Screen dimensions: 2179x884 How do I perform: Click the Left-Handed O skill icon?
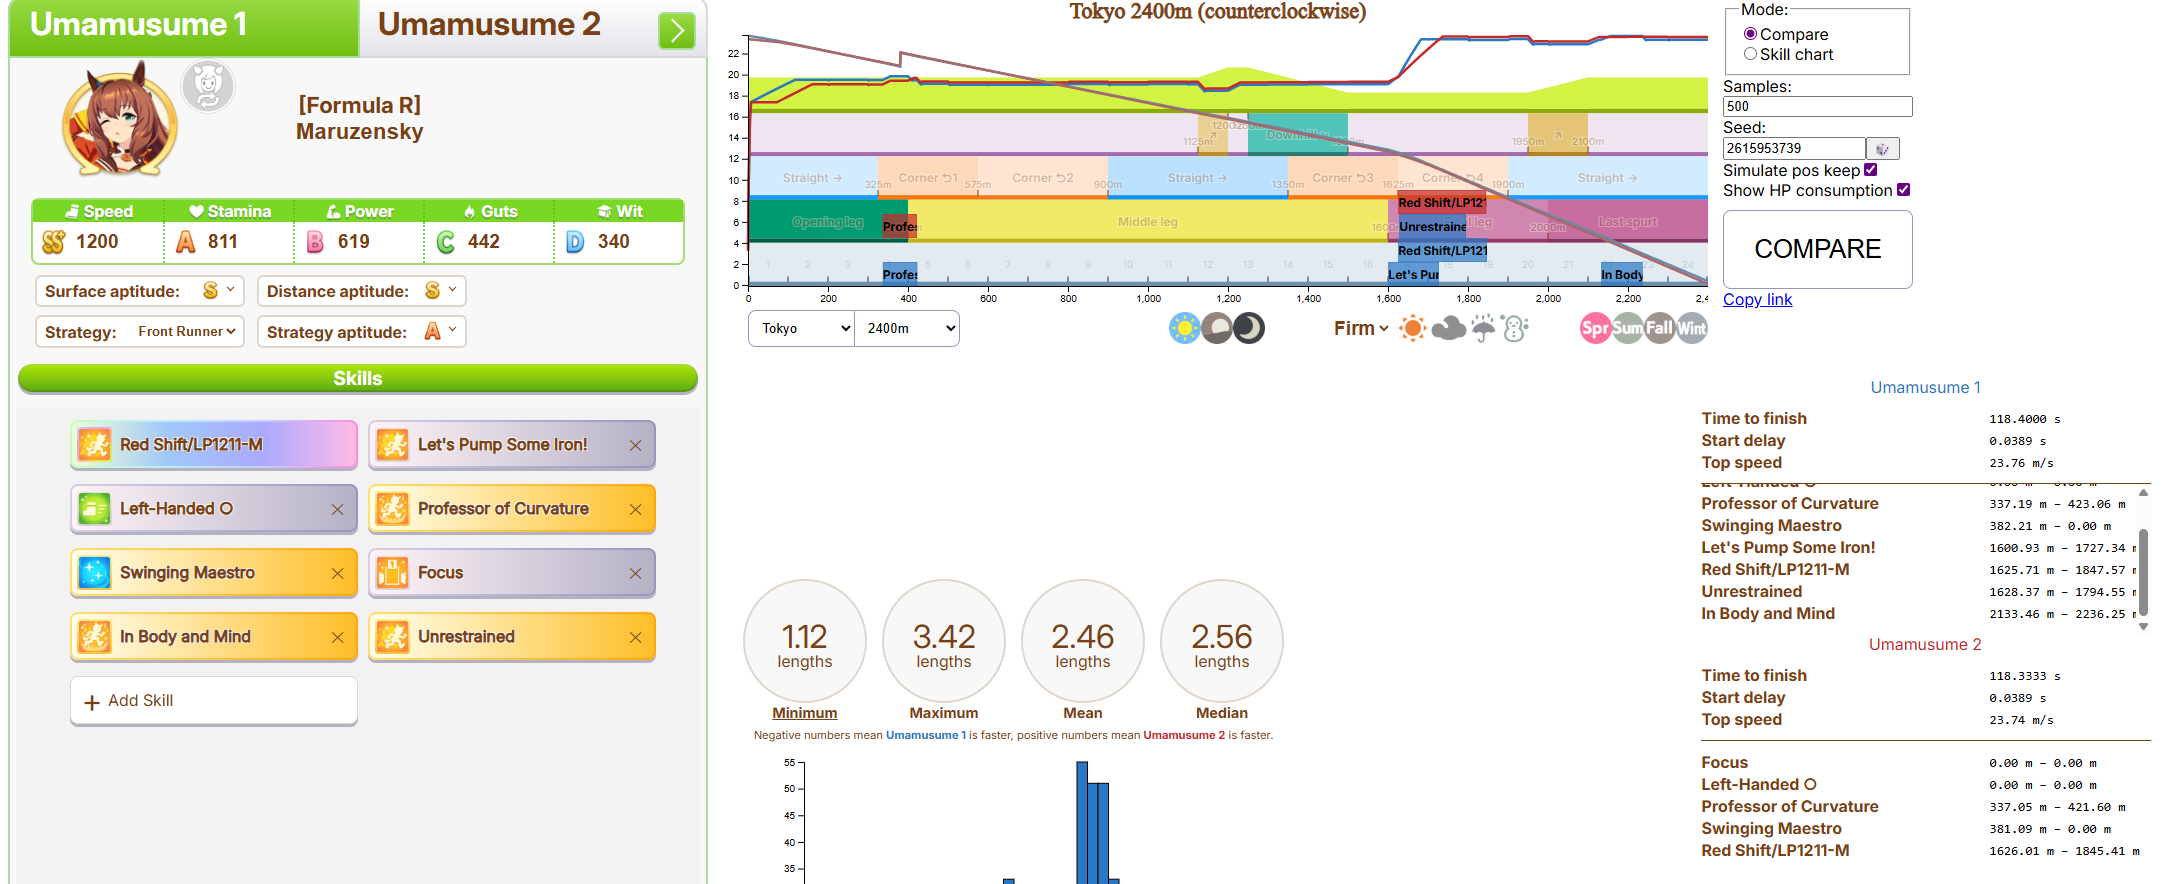[x=95, y=508]
